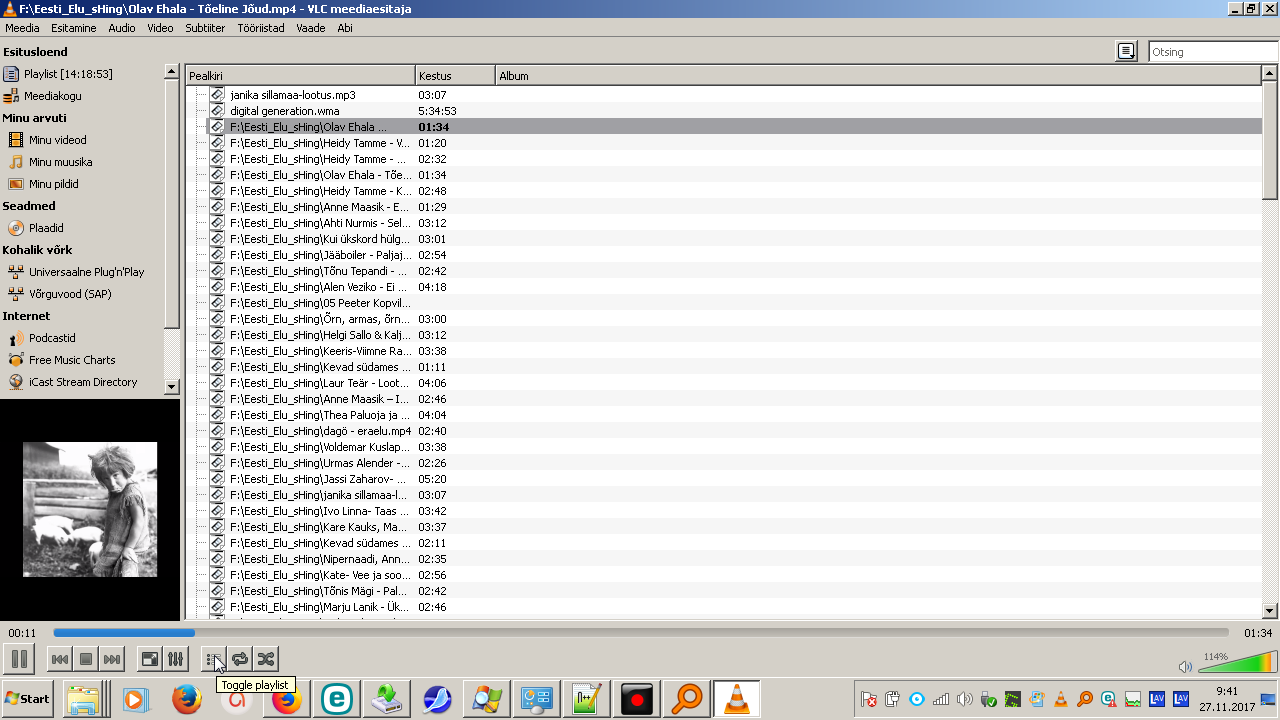Switch to red record button app in taskbar

click(x=636, y=699)
